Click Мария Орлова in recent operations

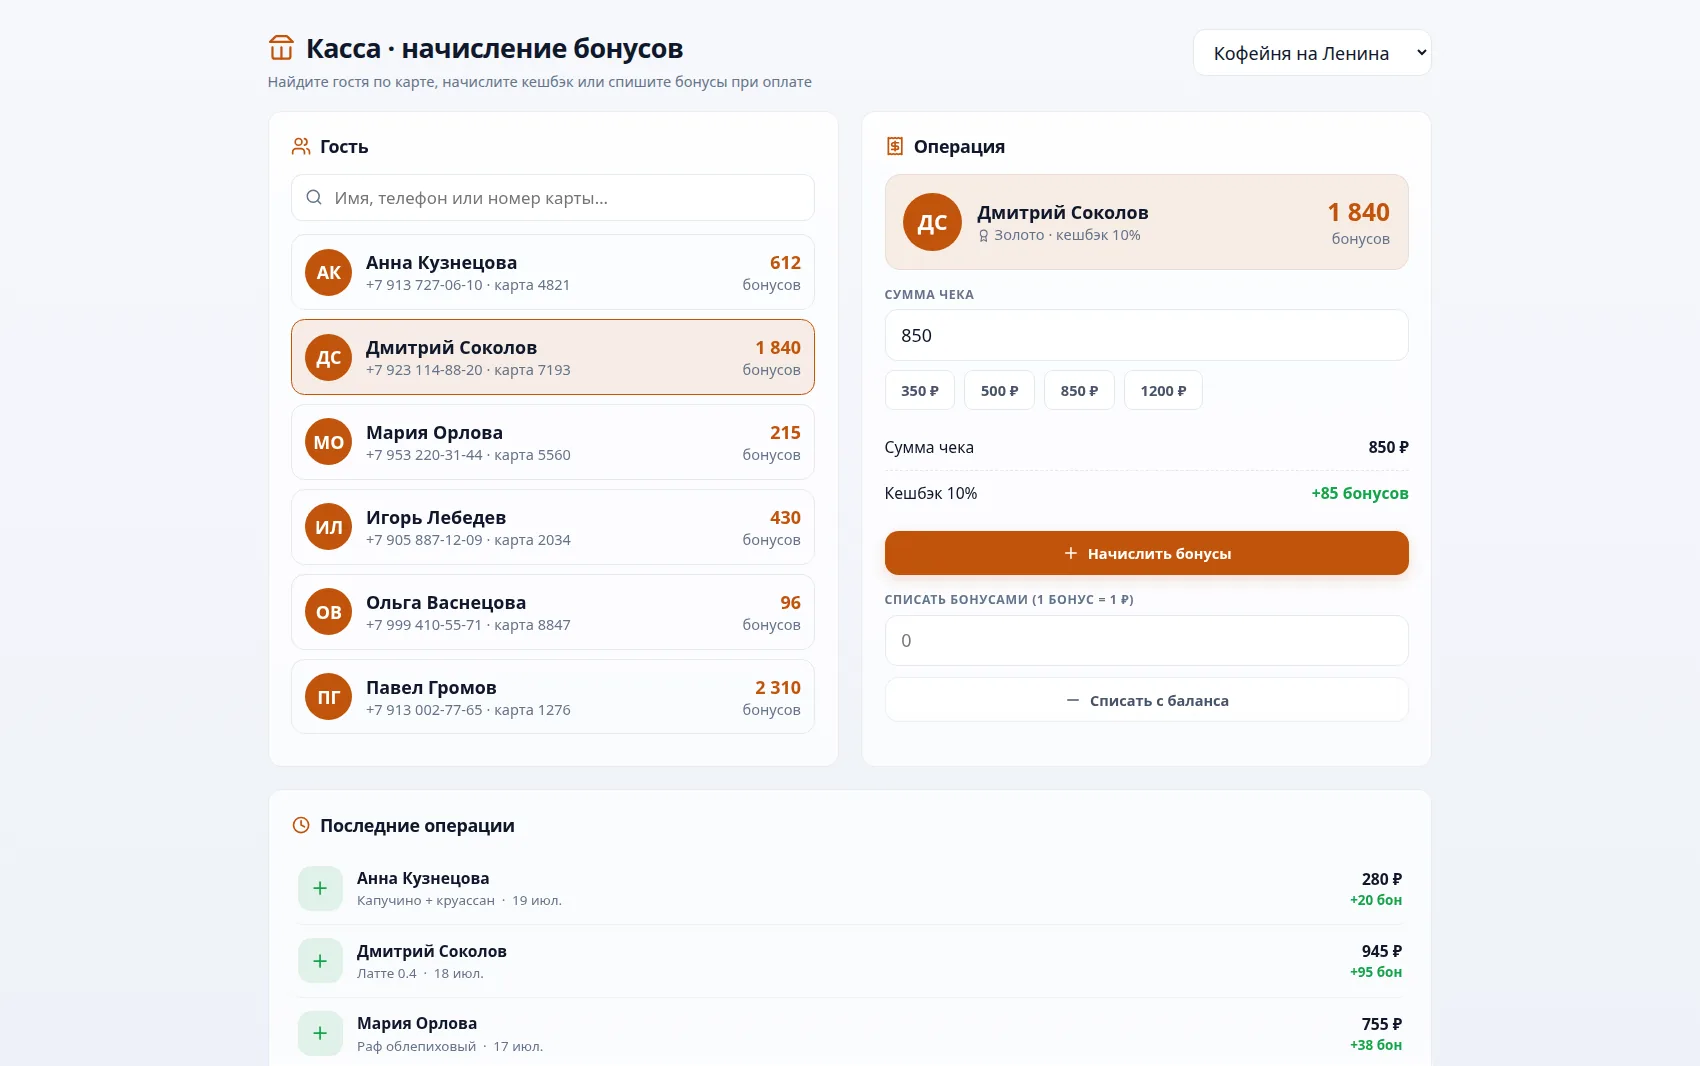(417, 1023)
